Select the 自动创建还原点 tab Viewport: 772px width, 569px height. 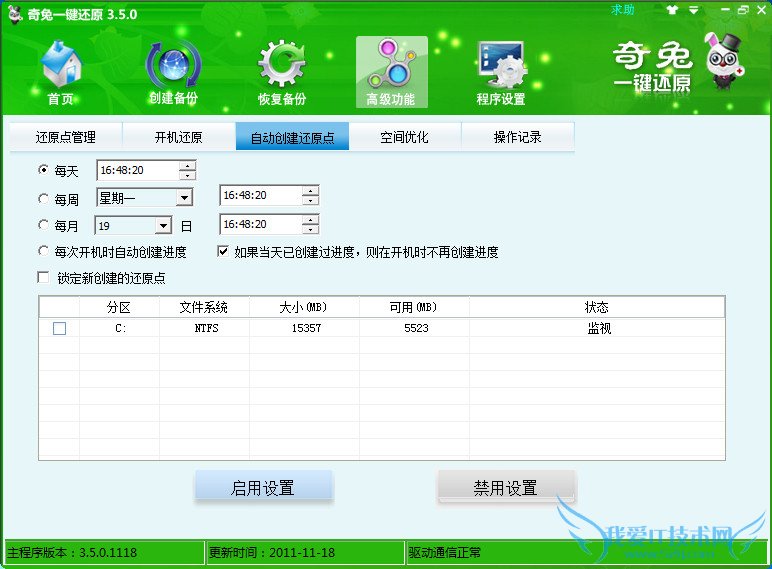click(x=292, y=136)
